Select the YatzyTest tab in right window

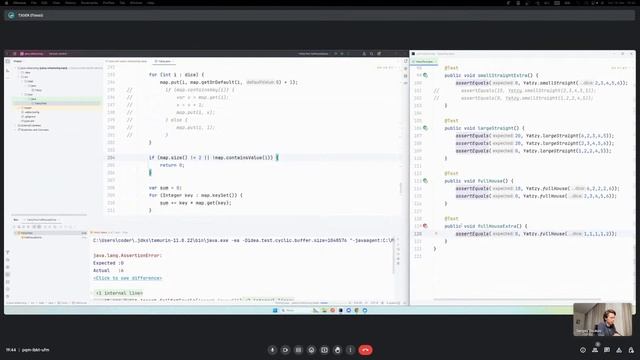424,62
